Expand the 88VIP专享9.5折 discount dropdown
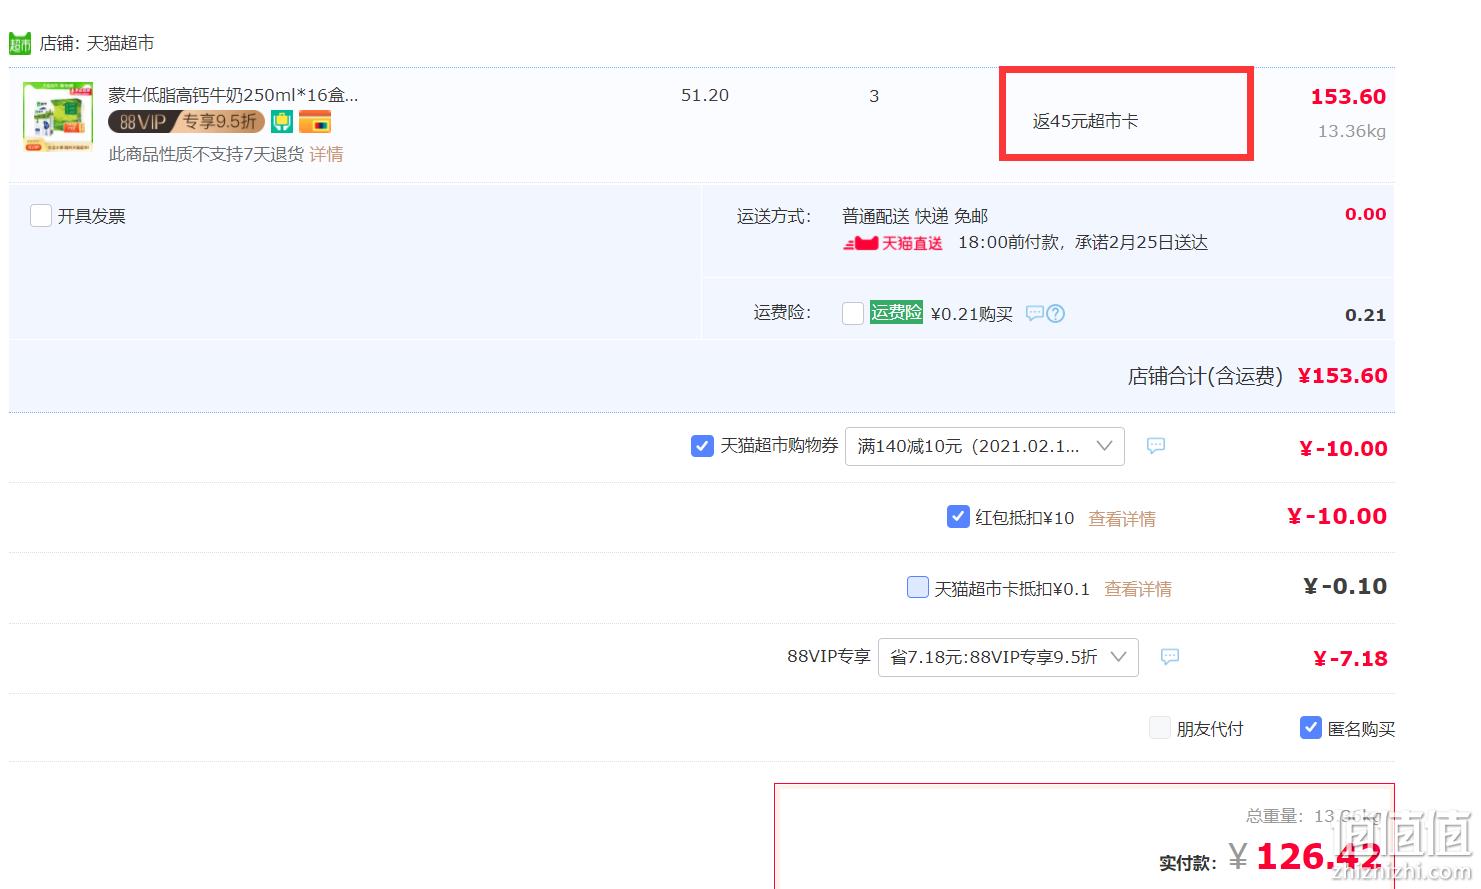The image size is (1481, 889). point(1008,657)
